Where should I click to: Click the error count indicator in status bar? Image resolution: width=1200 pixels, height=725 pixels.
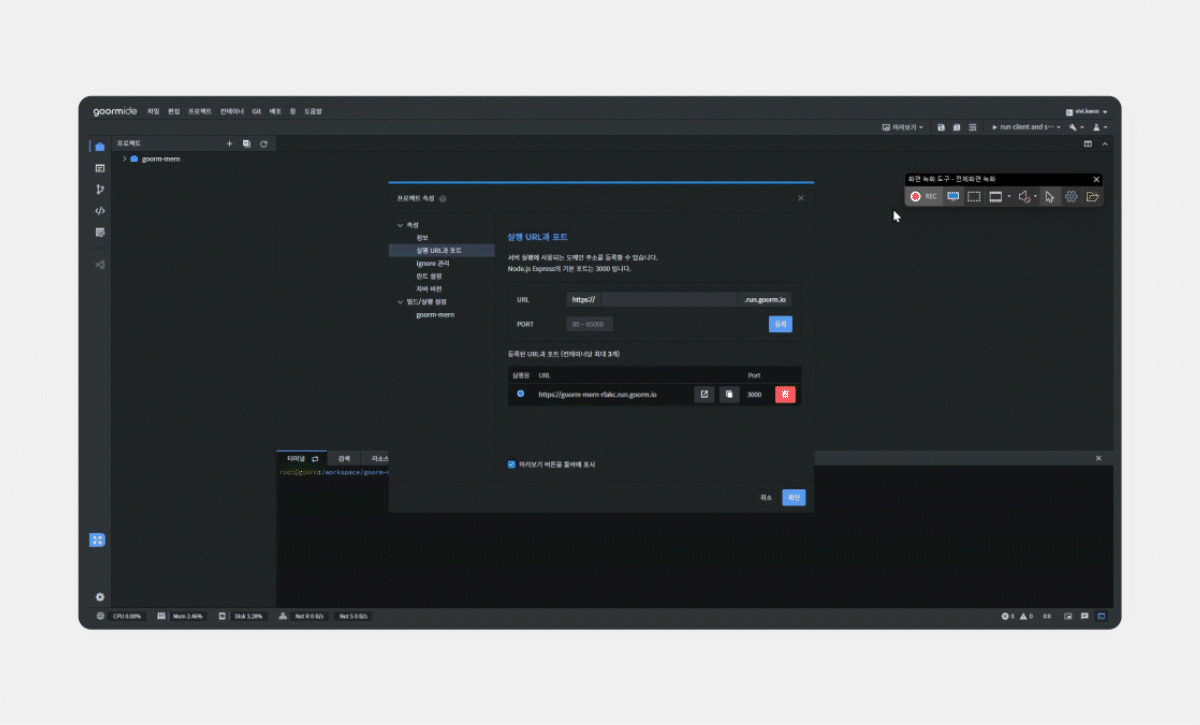[x=1009, y=616]
